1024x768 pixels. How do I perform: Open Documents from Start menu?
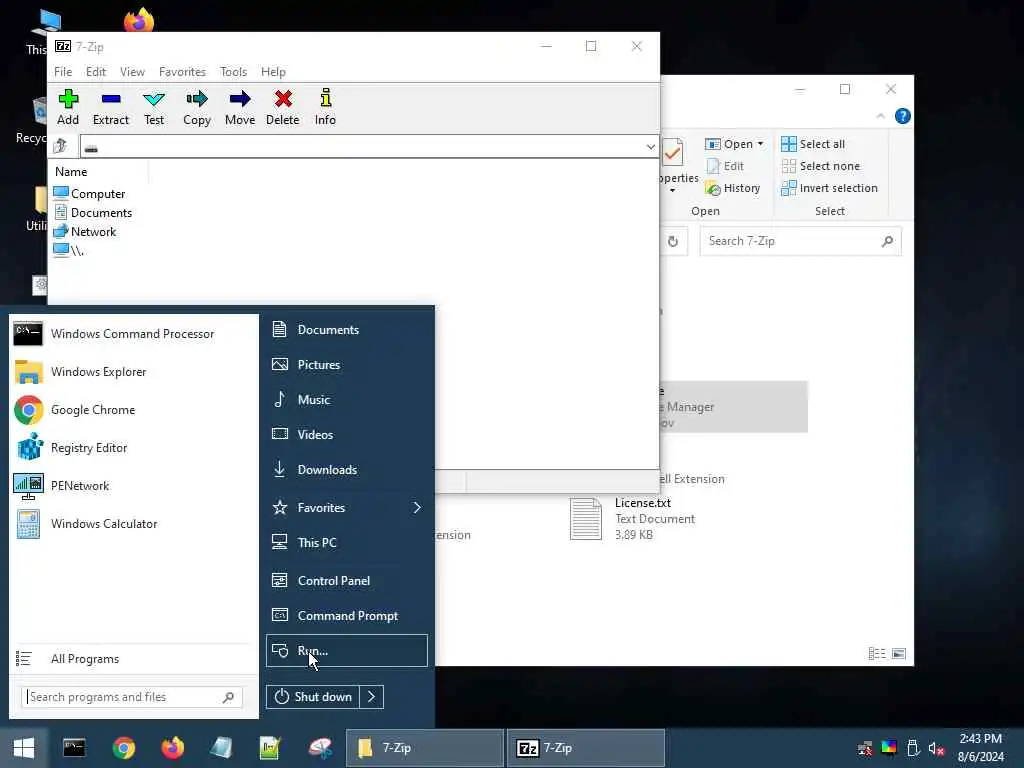pyautogui.click(x=346, y=330)
